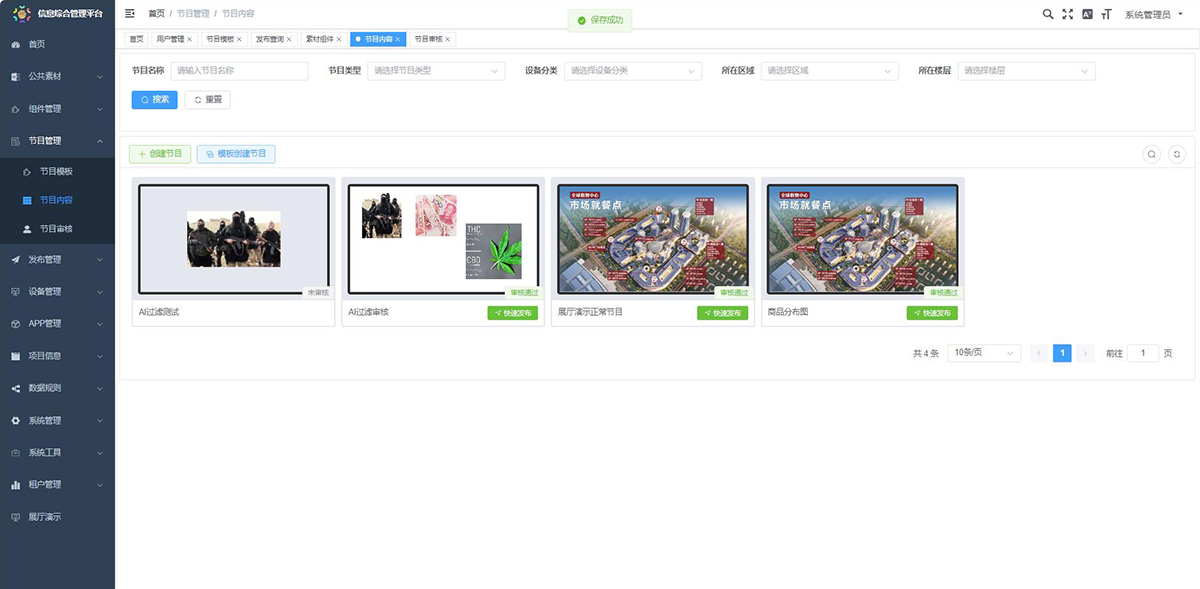This screenshot has width=1200, height=589.
Task: Open the 10条/页 page size selector
Action: coord(984,353)
